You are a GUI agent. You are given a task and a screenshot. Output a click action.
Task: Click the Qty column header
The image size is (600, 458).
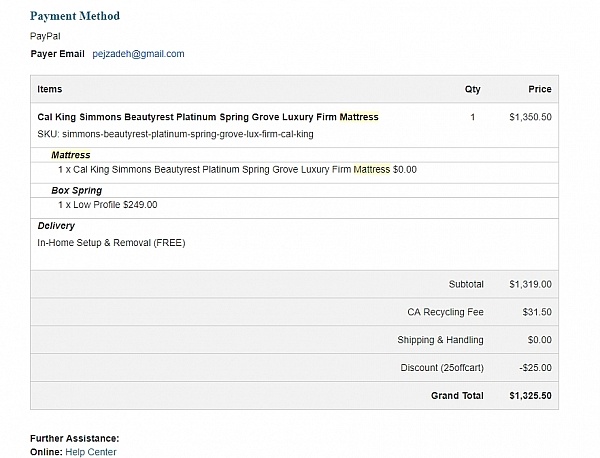click(473, 89)
